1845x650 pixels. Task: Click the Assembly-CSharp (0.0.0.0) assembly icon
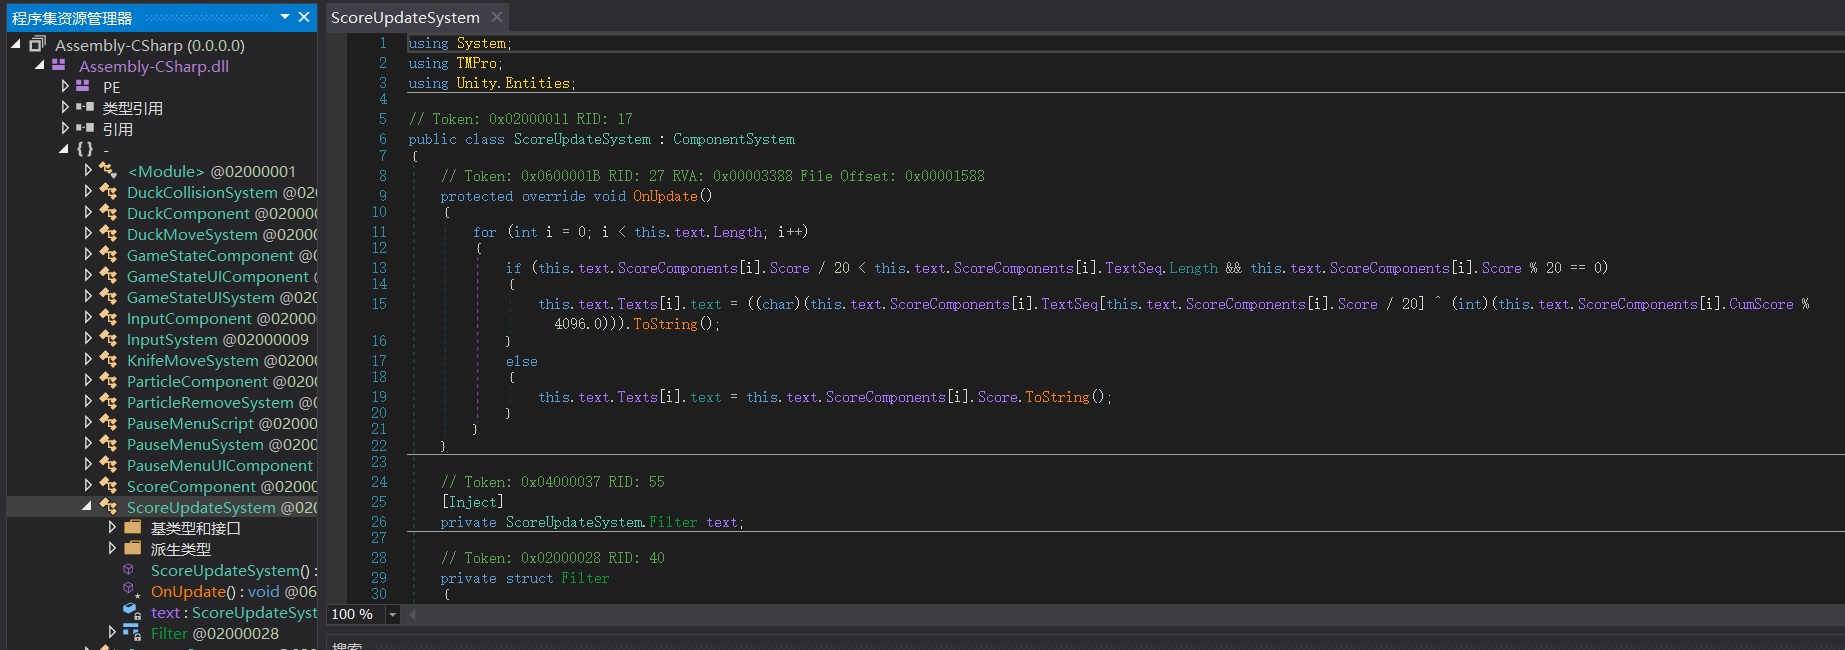(38, 45)
